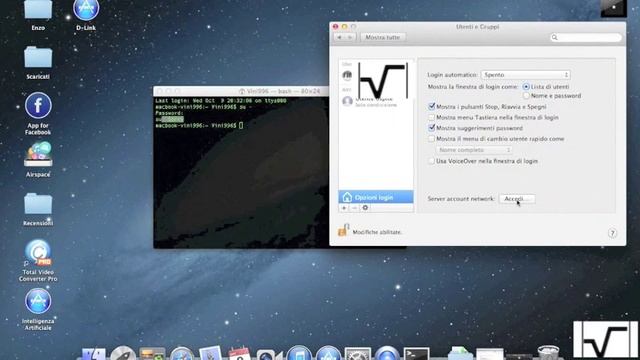The image size is (640, 360).
Task: Open Terminal icon in the Dock
Action: [416, 354]
